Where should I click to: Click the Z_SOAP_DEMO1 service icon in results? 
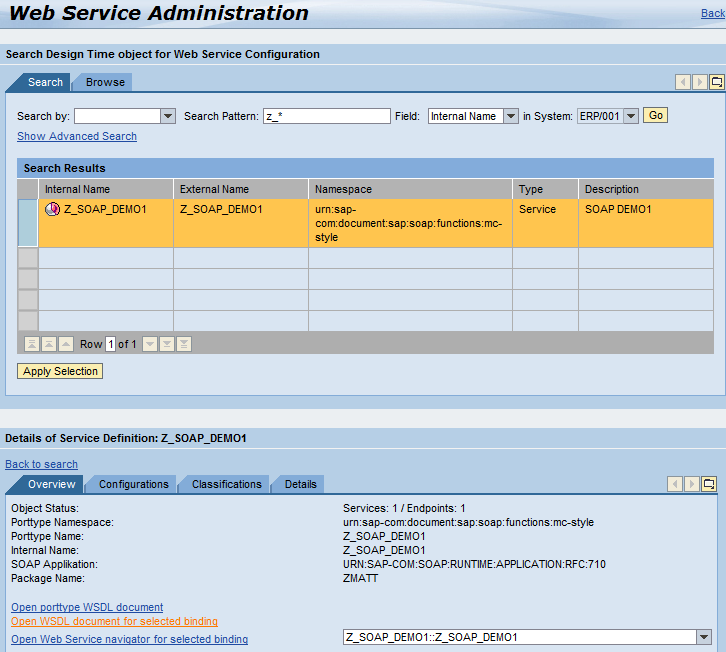click(53, 210)
